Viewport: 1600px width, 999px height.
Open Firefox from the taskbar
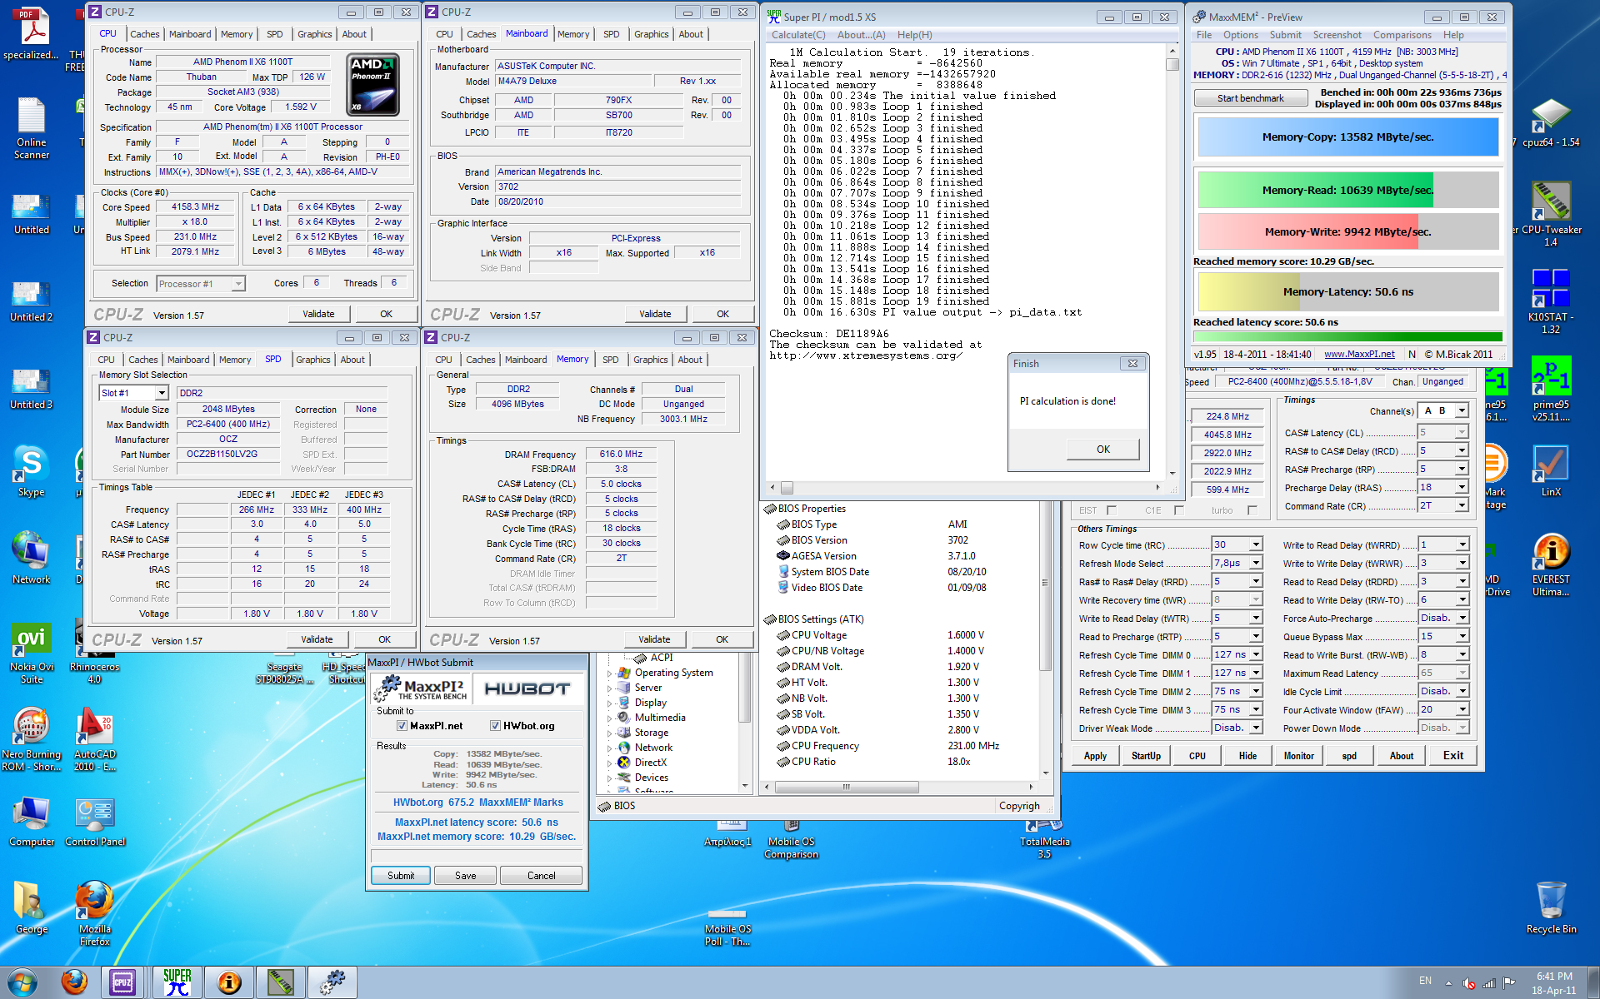(73, 982)
